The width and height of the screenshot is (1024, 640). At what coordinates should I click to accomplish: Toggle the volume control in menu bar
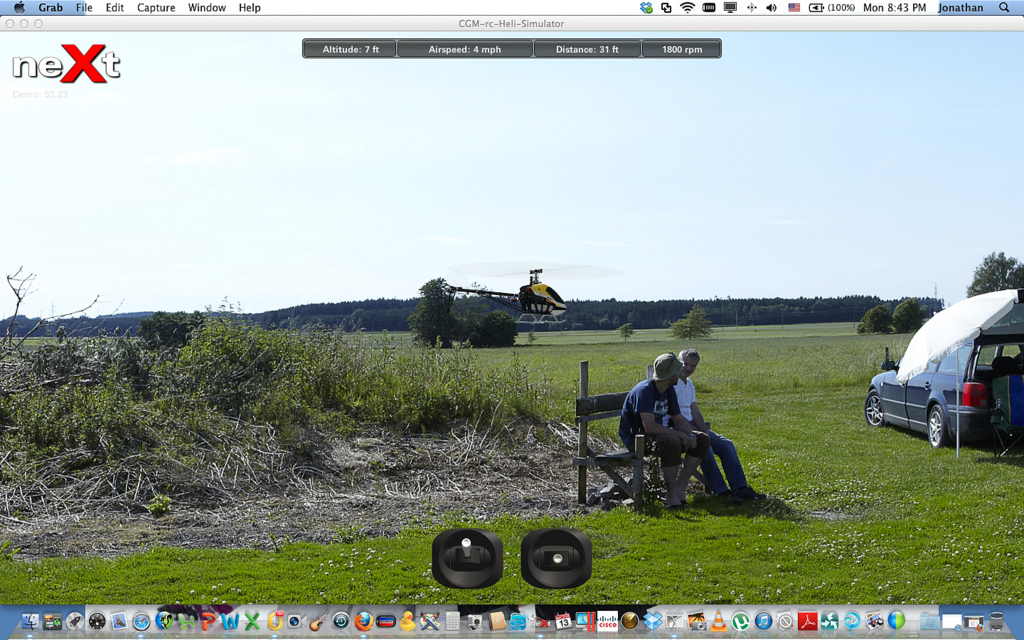pos(771,7)
